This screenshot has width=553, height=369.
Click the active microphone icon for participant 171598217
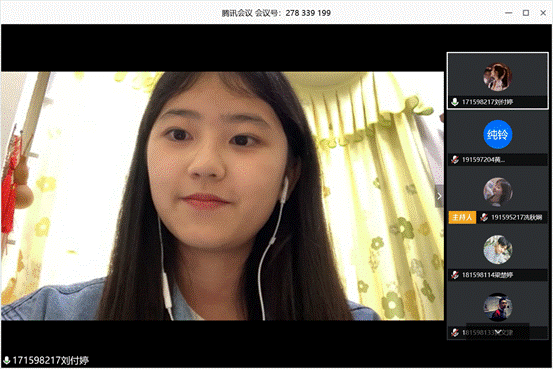coord(455,102)
